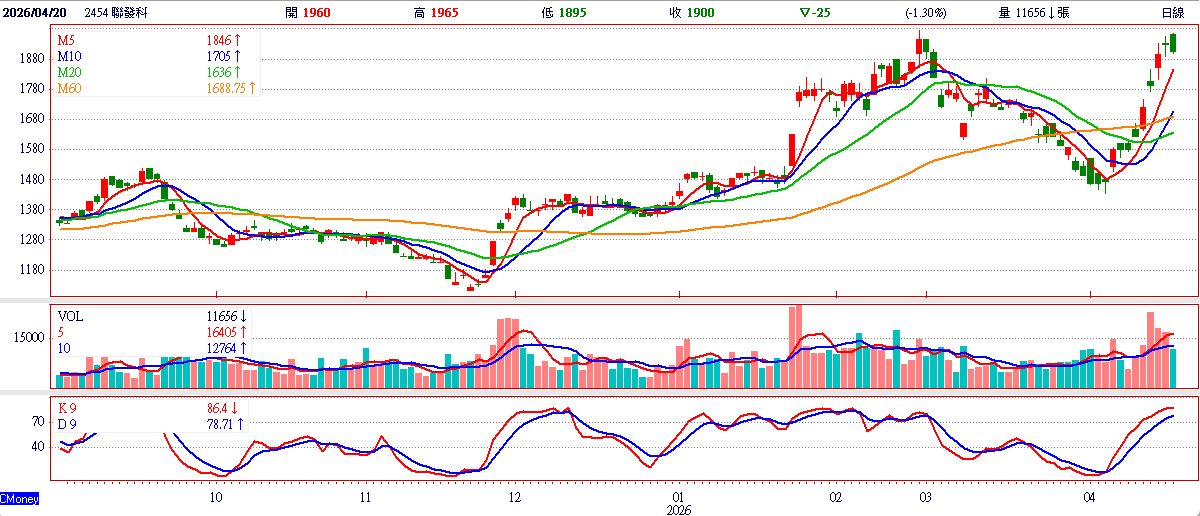Click the down triangle beside -25 change
1200x516 pixels.
[806, 13]
